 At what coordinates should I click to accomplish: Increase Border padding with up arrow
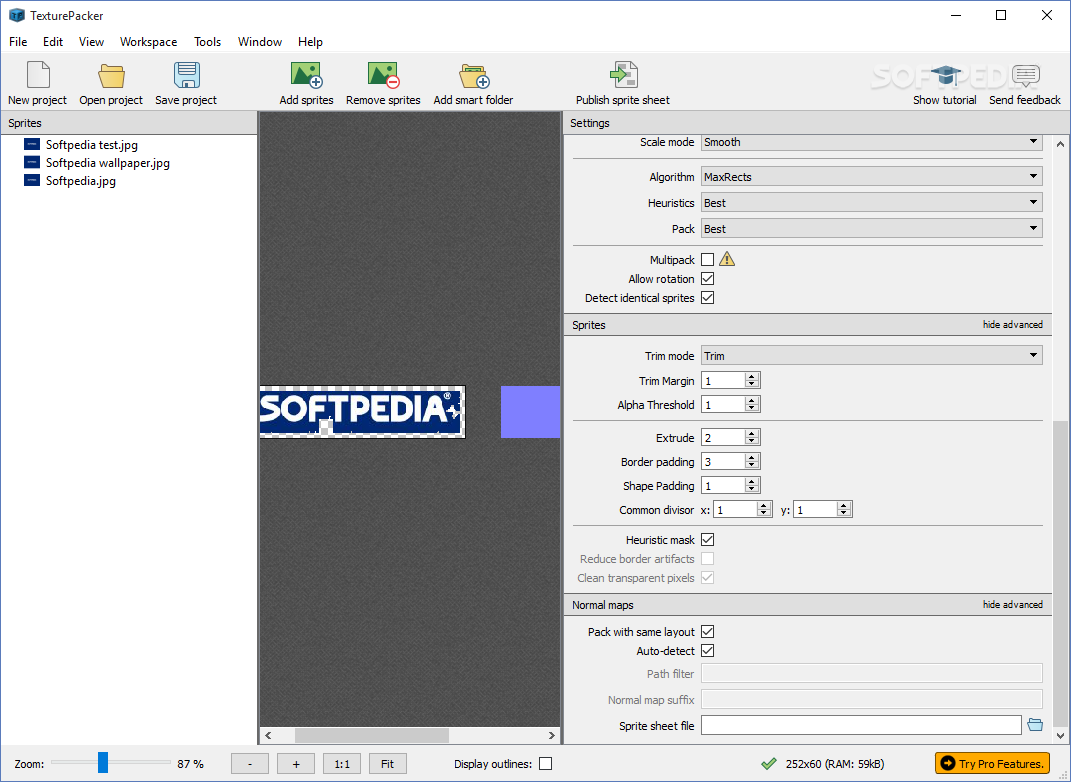pos(752,457)
